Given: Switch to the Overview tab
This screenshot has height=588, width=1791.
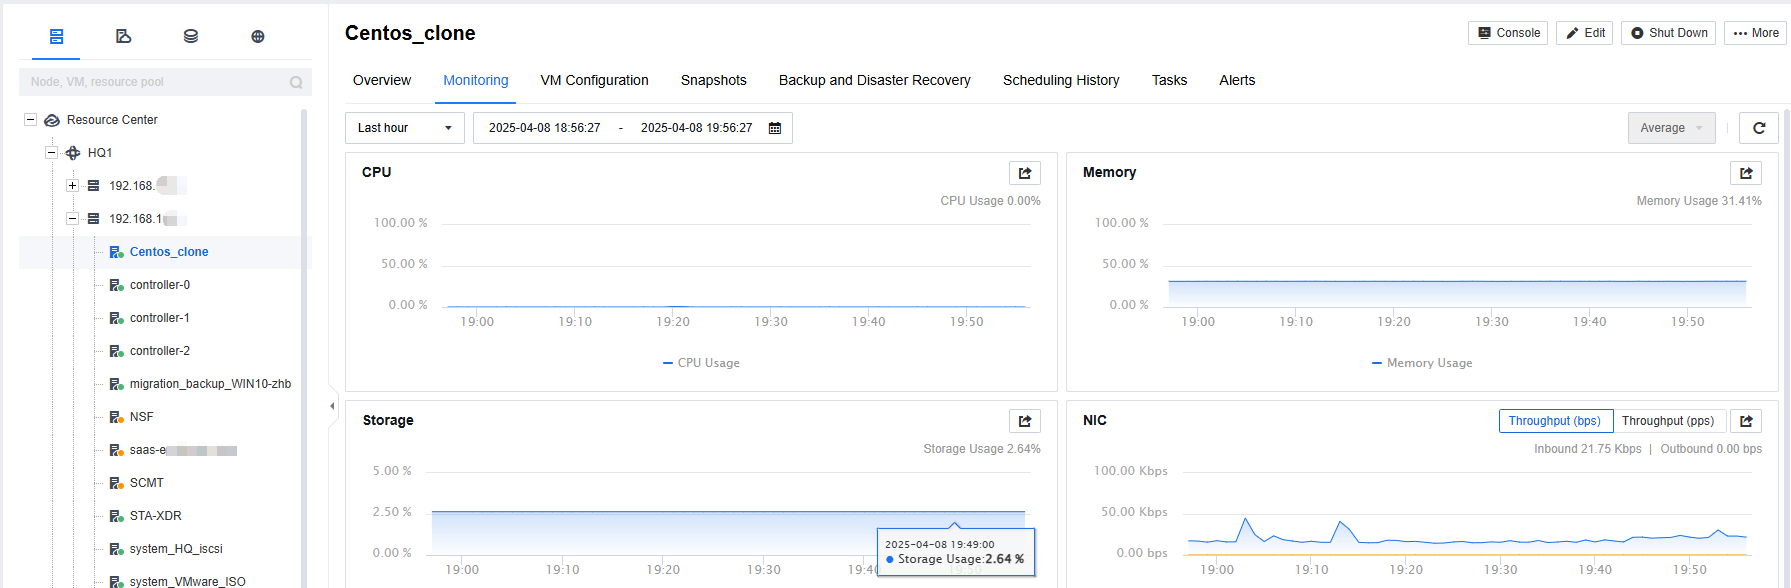Looking at the screenshot, I should click(382, 80).
